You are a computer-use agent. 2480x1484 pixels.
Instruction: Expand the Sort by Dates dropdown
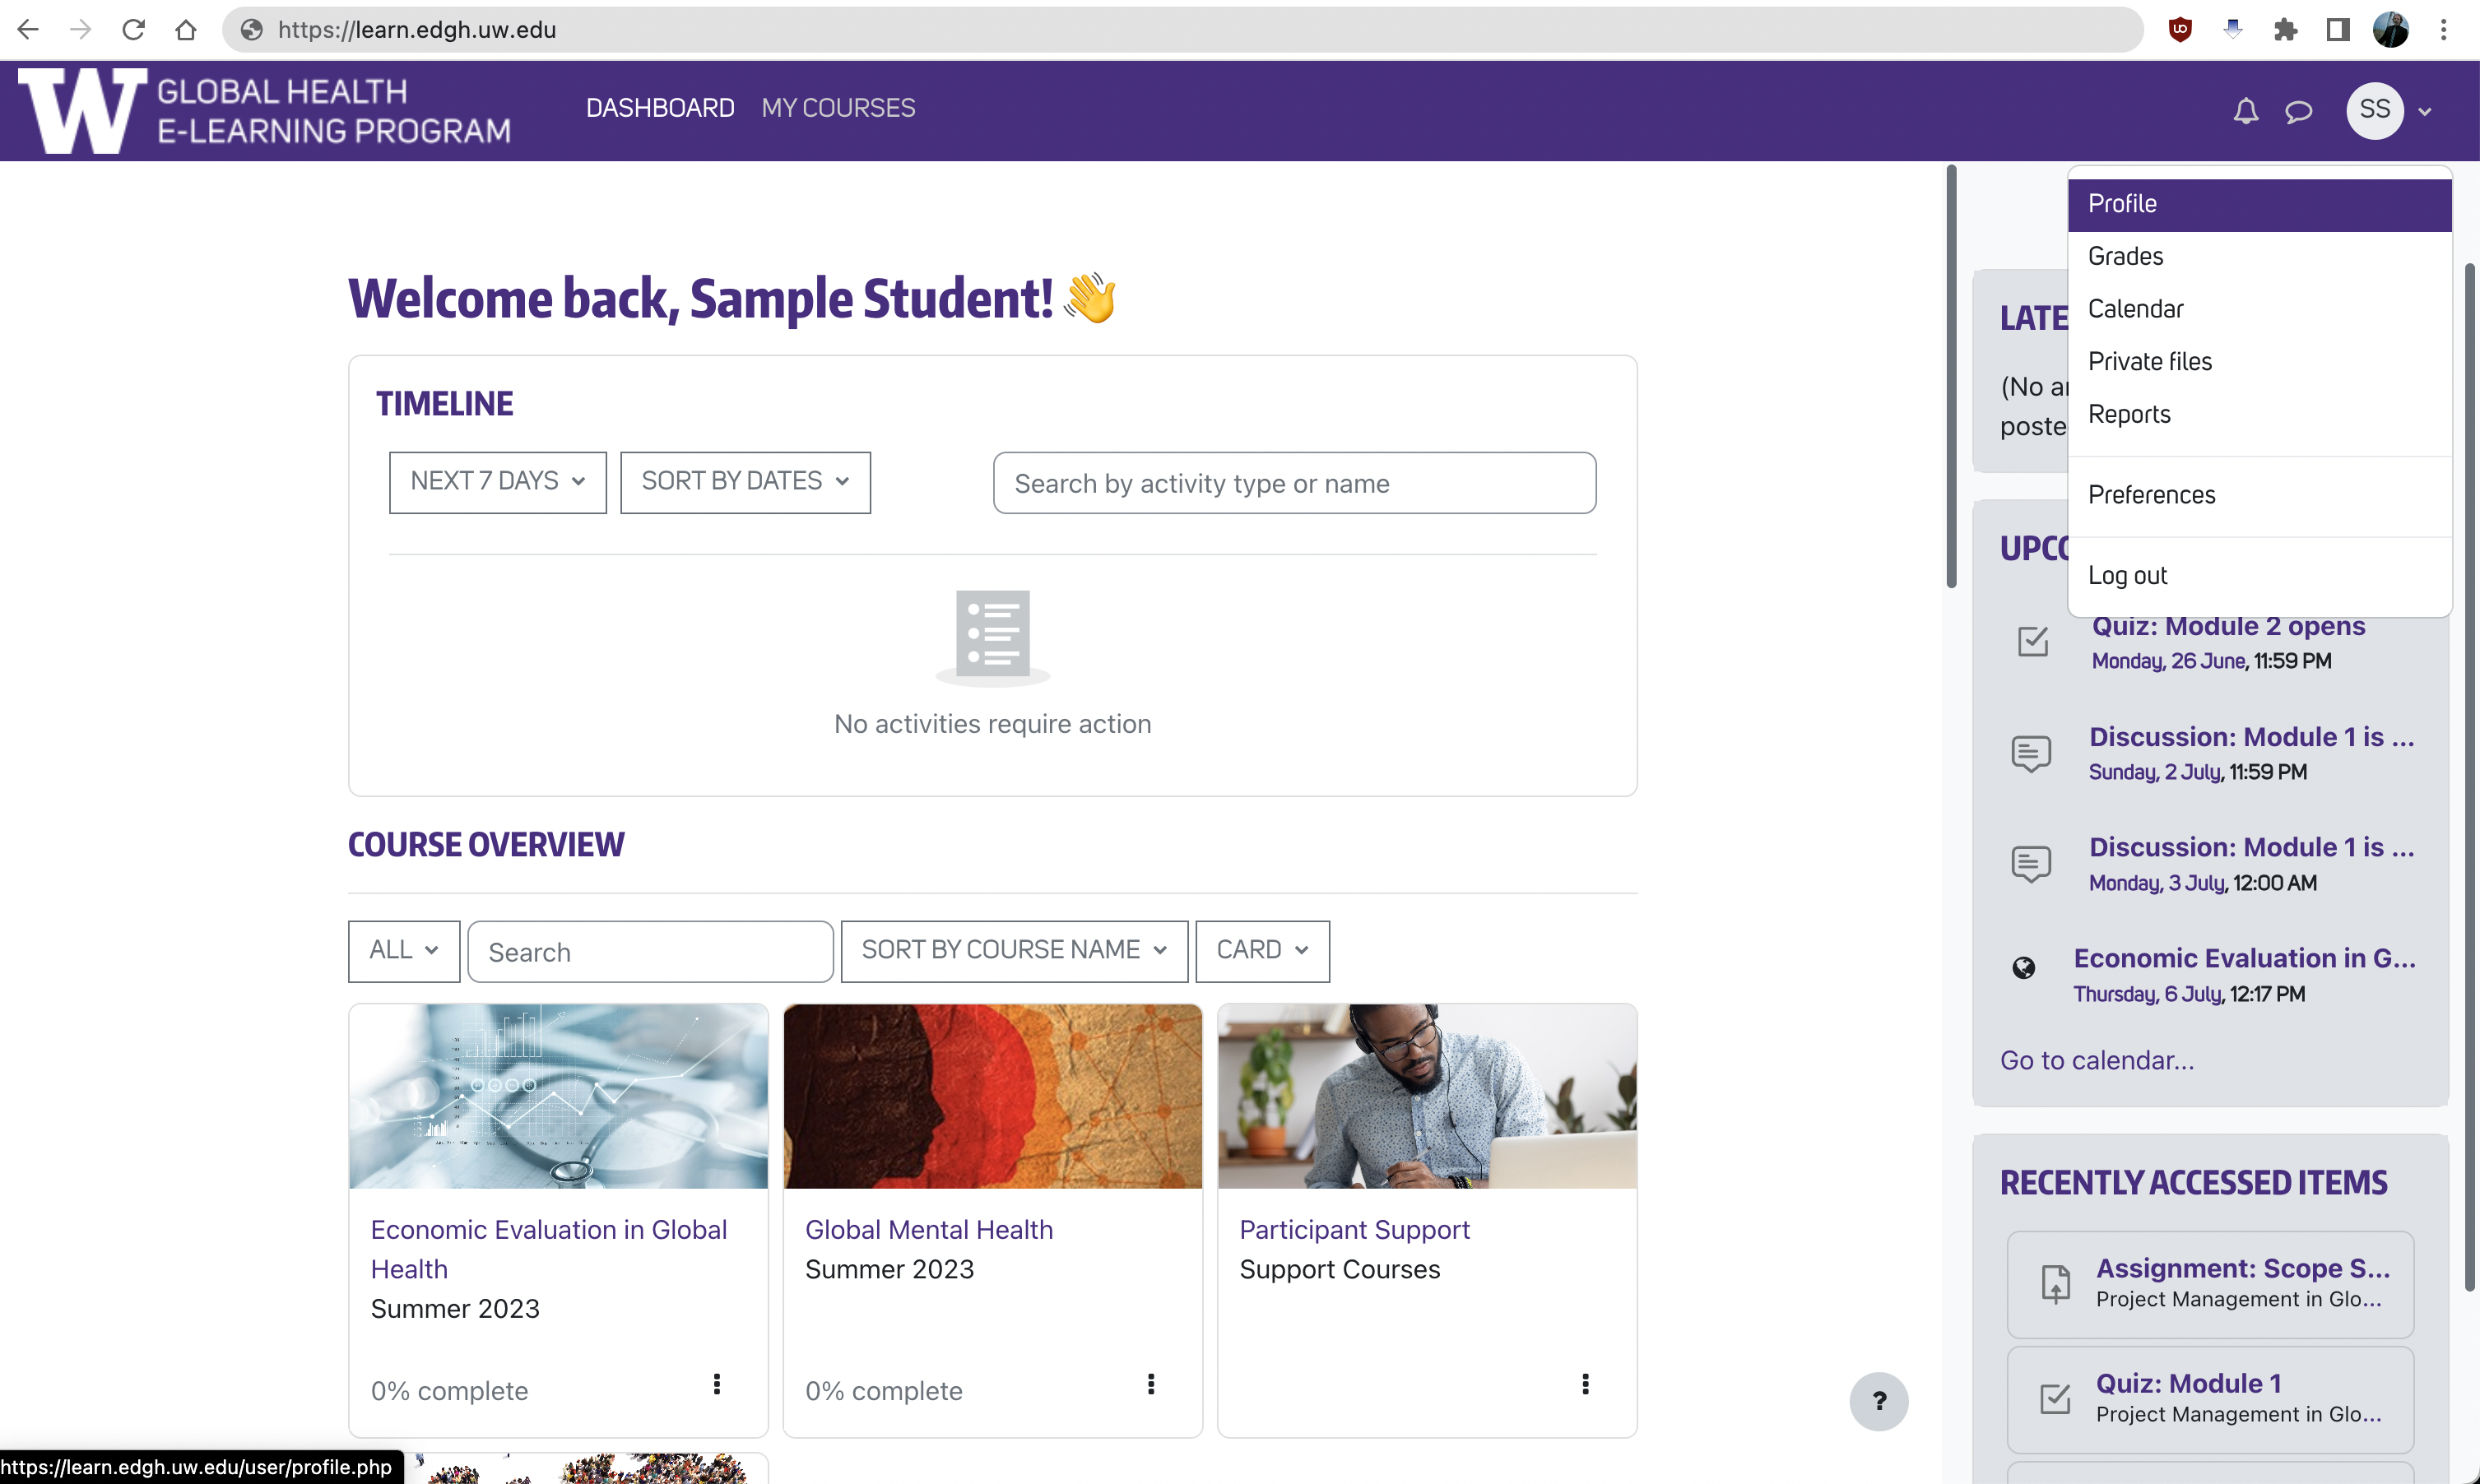(x=745, y=482)
